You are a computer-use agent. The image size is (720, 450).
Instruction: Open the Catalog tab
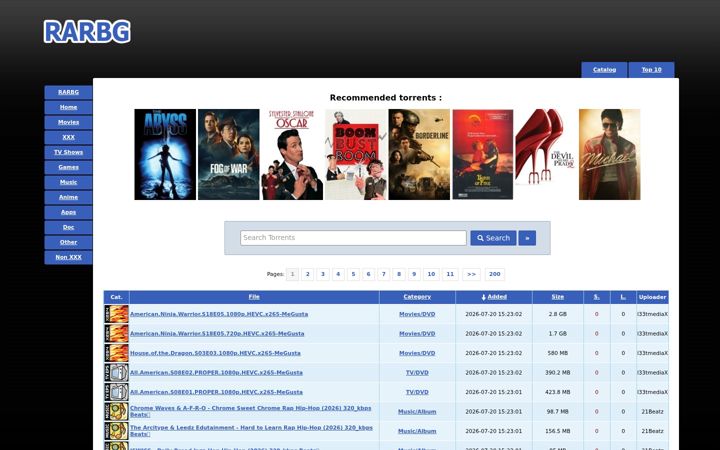tap(604, 70)
